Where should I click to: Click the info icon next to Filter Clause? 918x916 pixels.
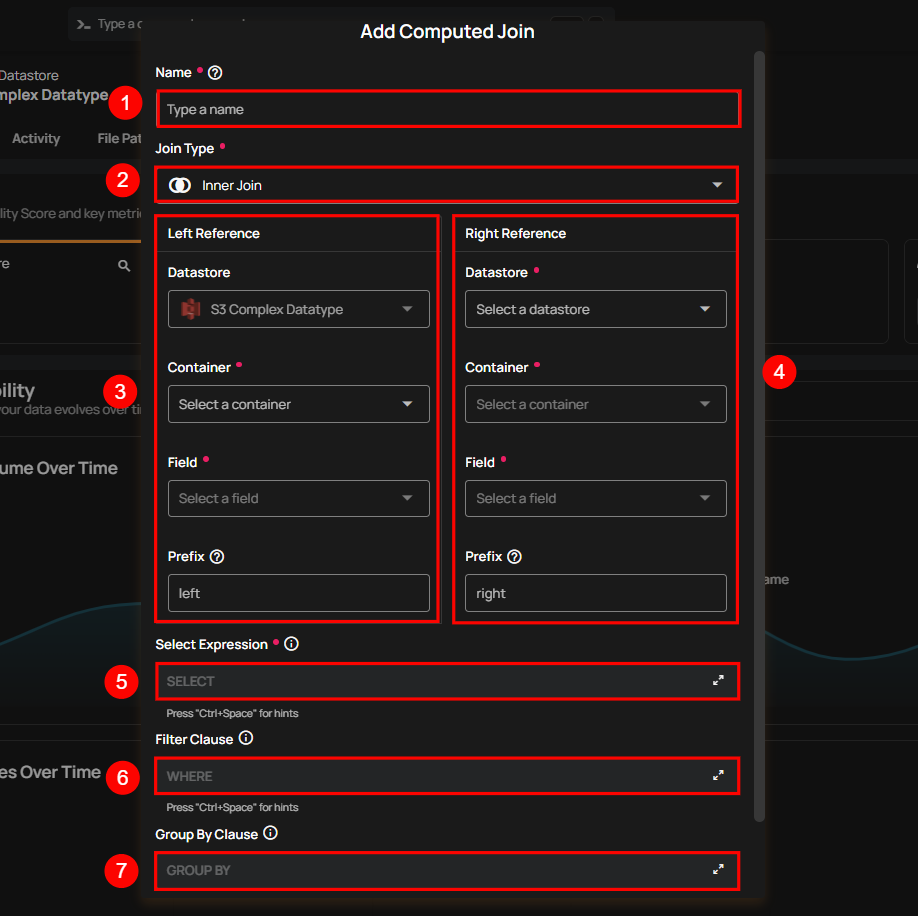[x=246, y=739]
